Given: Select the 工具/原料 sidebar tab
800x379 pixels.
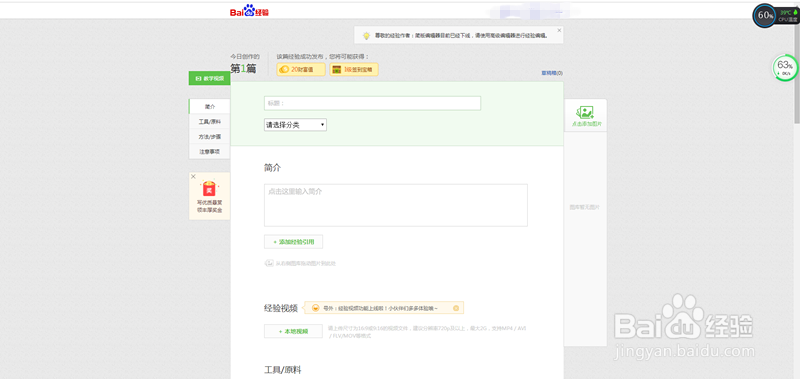Looking at the screenshot, I should pos(210,122).
